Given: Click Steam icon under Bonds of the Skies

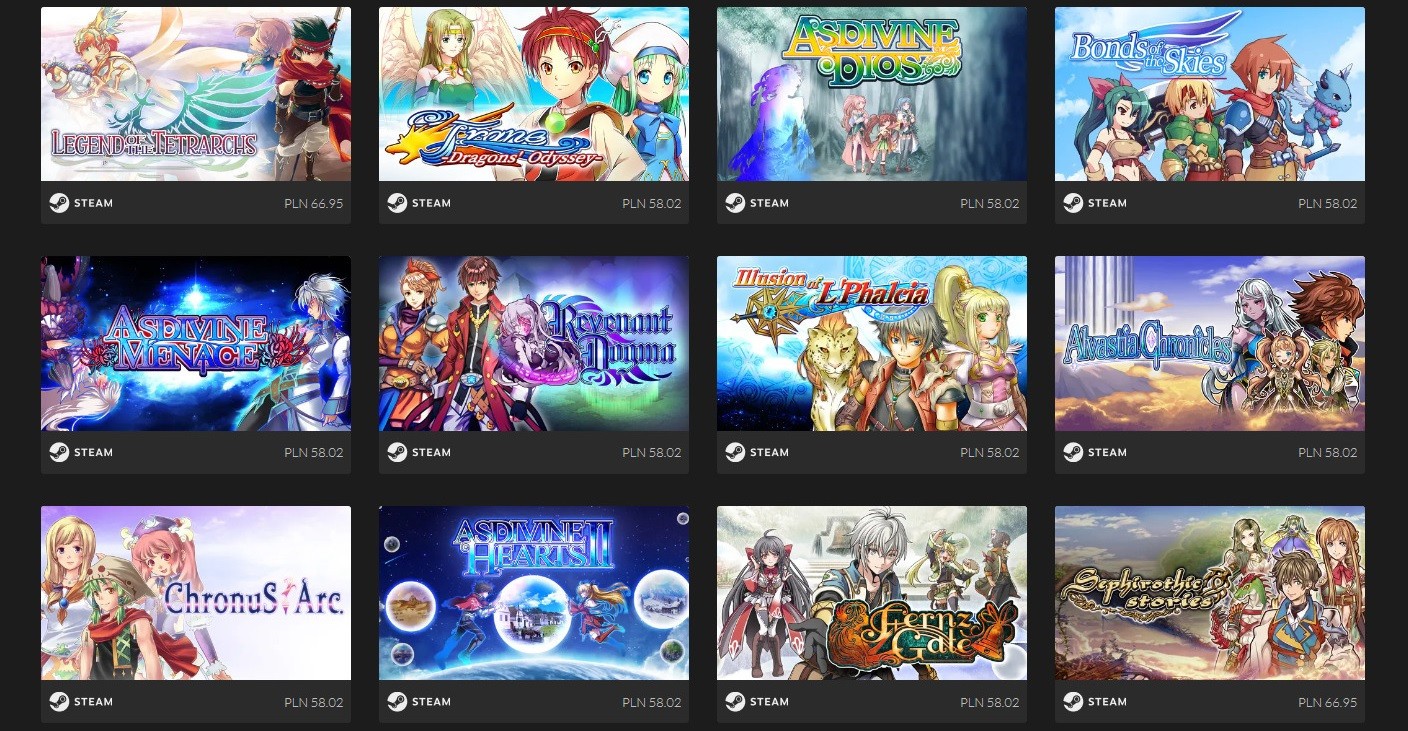Looking at the screenshot, I should pos(1073,203).
